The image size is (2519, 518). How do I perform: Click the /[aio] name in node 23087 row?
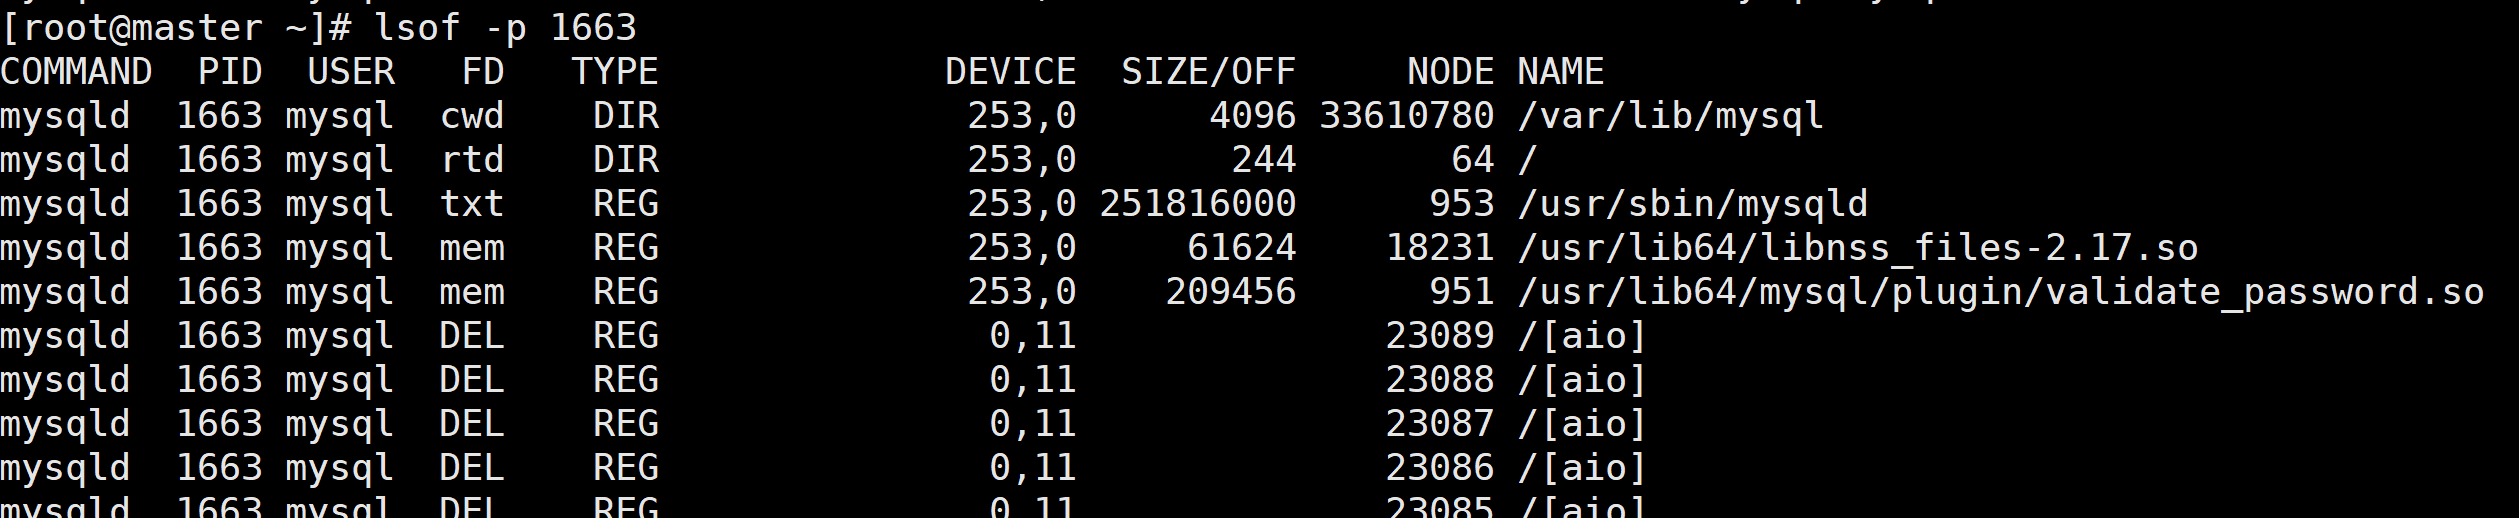tap(1582, 424)
